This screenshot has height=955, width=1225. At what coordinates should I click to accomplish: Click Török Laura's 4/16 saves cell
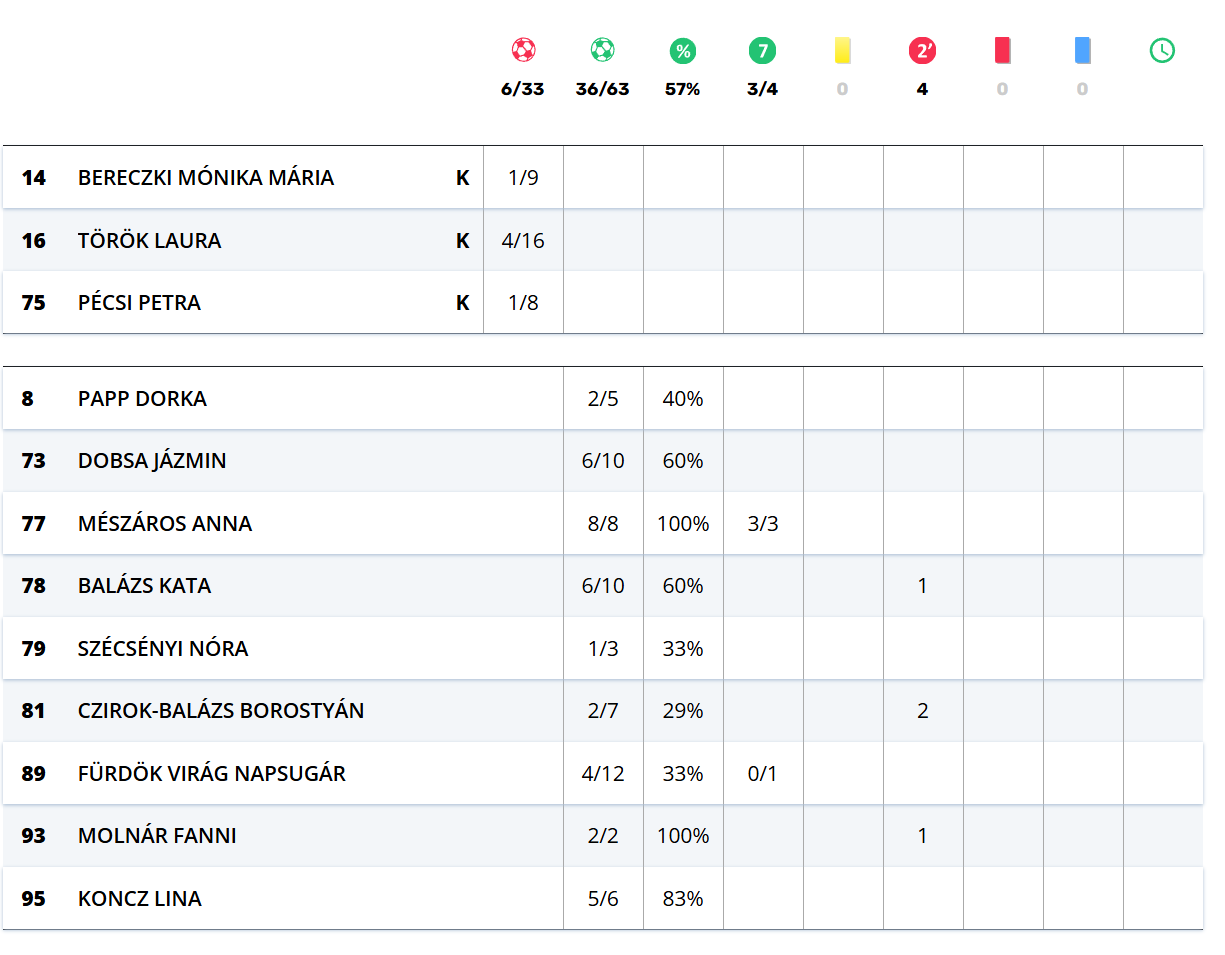pyautogui.click(x=523, y=241)
